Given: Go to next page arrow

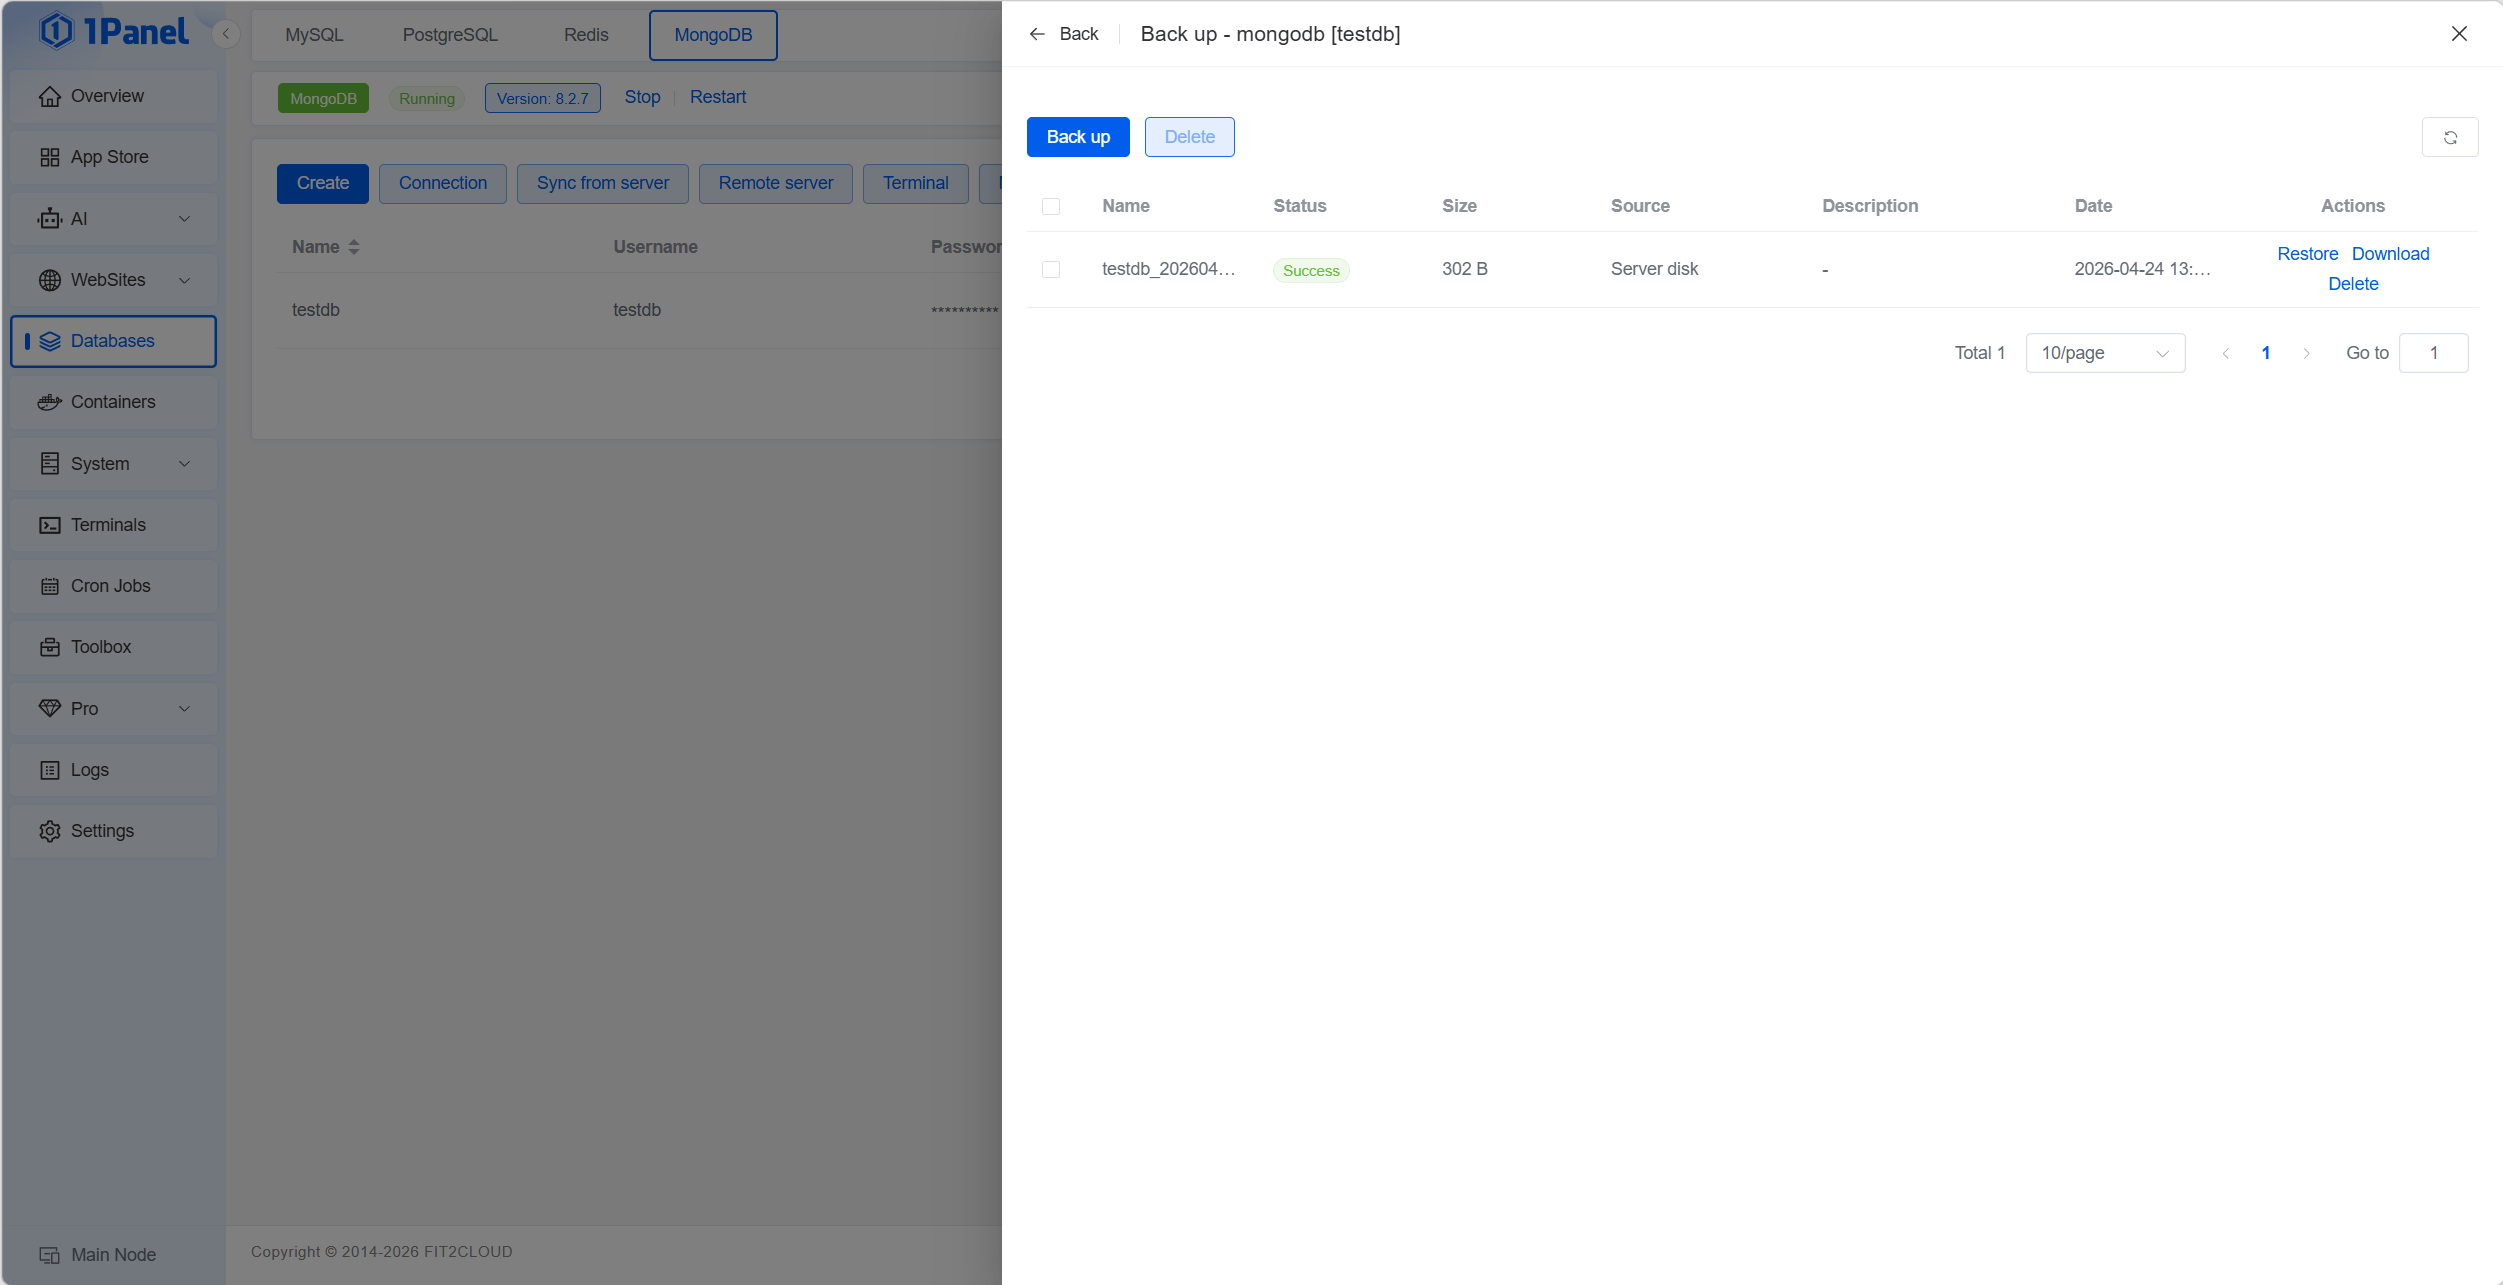Looking at the screenshot, I should click(2306, 353).
